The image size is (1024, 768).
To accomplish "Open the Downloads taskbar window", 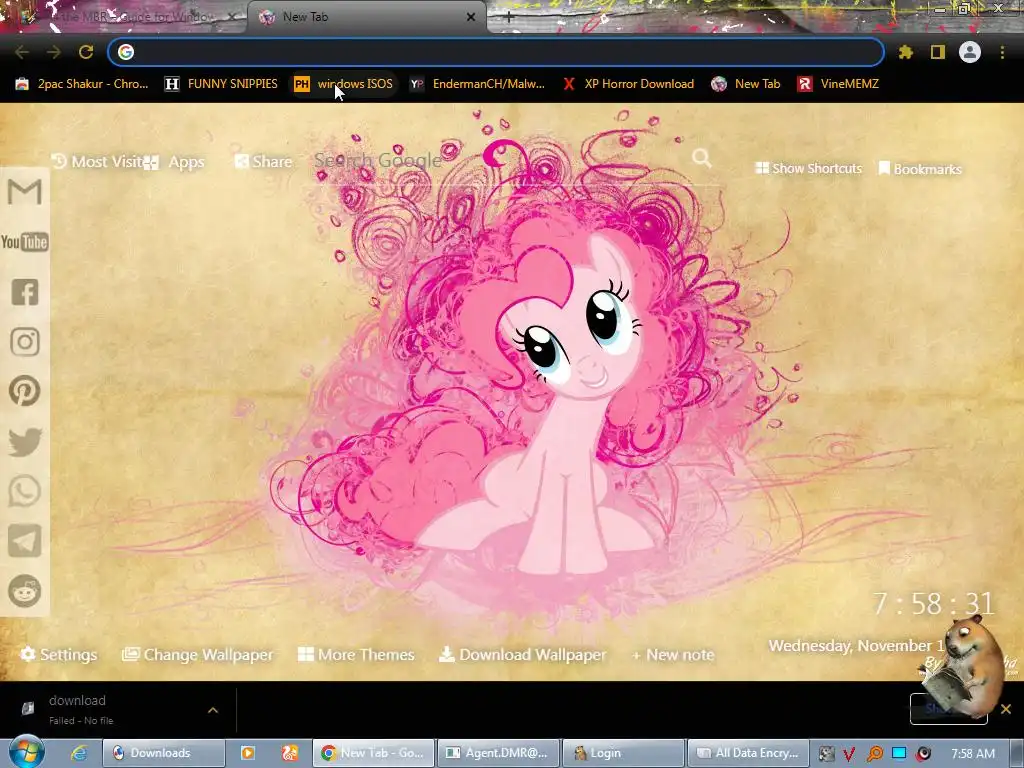I will [163, 753].
